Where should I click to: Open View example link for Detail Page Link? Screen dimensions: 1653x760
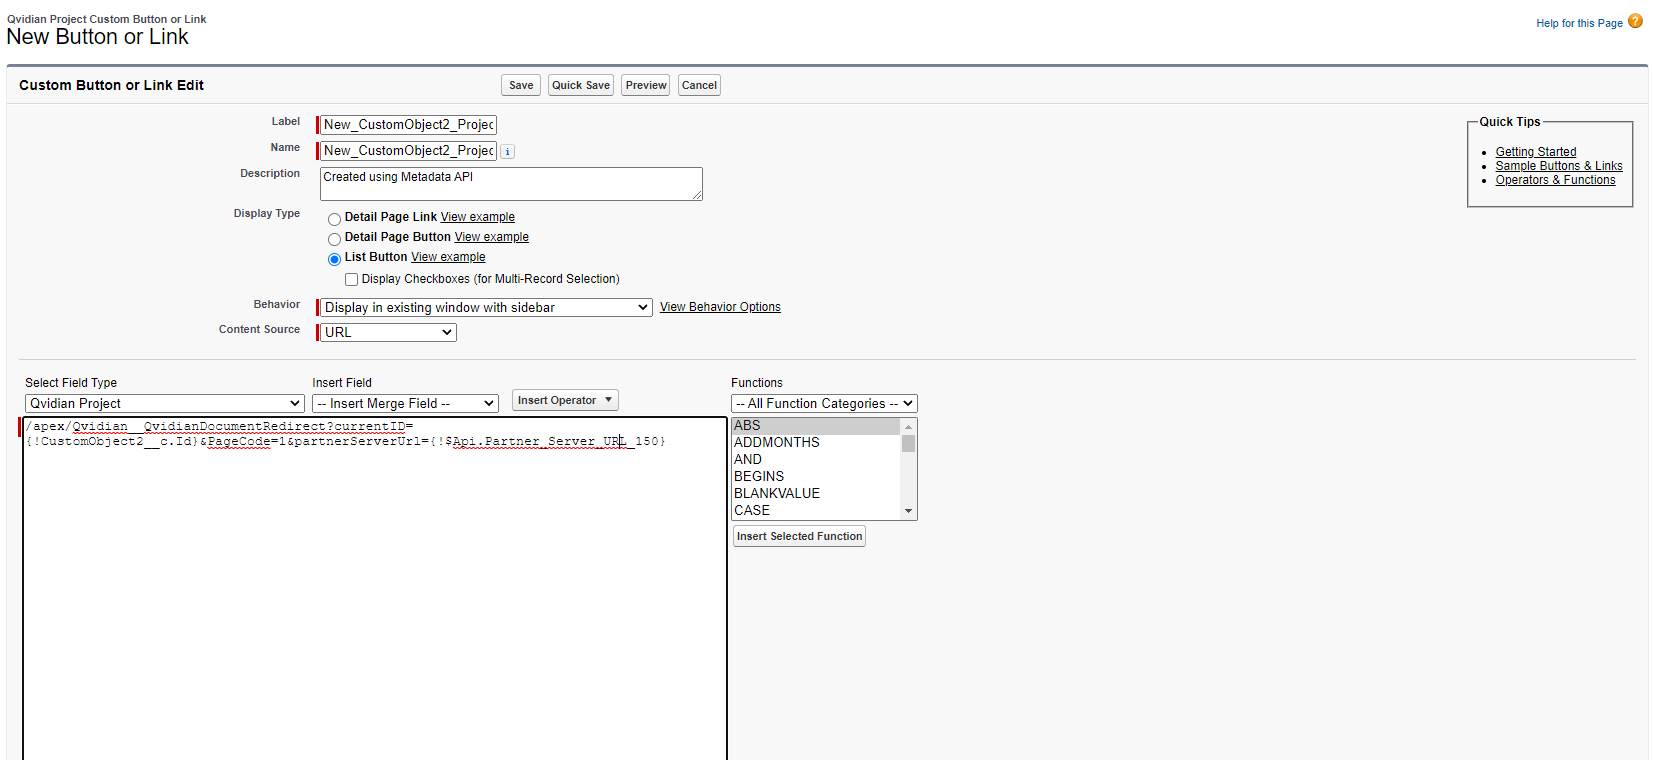coord(478,217)
